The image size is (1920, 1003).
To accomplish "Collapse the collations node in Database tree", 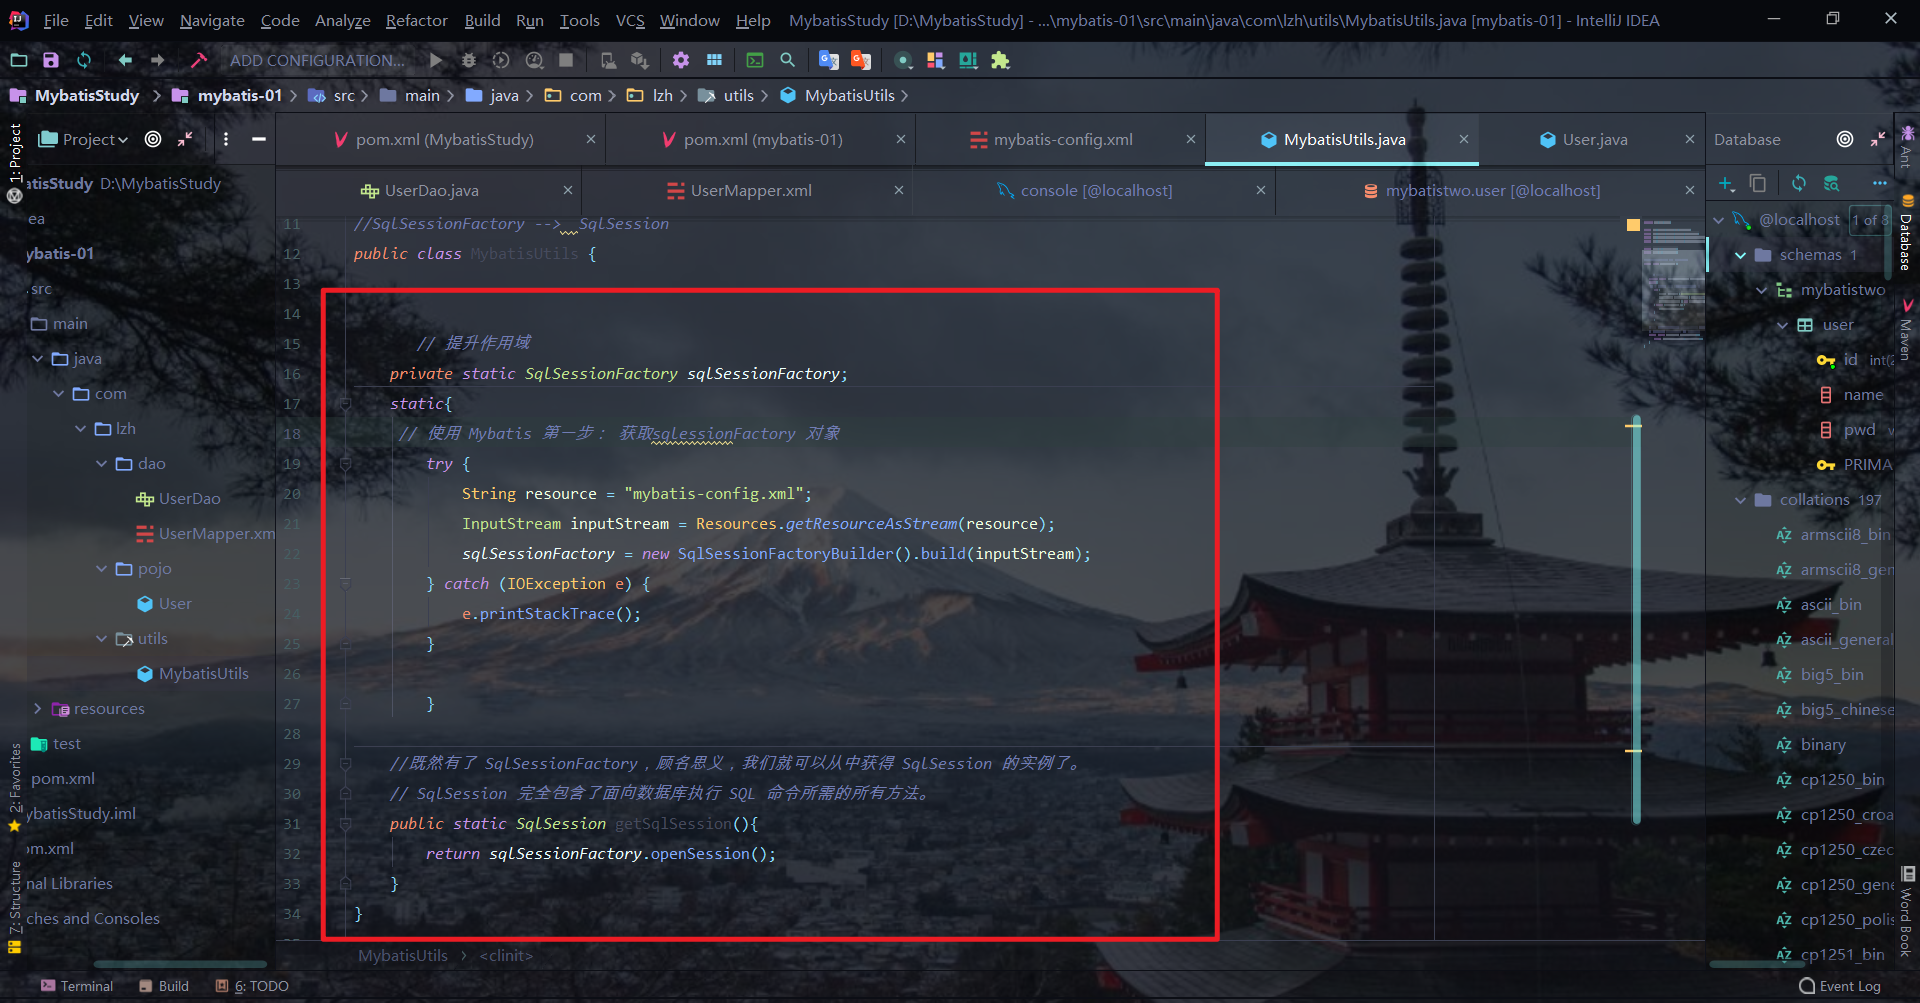I will point(1740,500).
